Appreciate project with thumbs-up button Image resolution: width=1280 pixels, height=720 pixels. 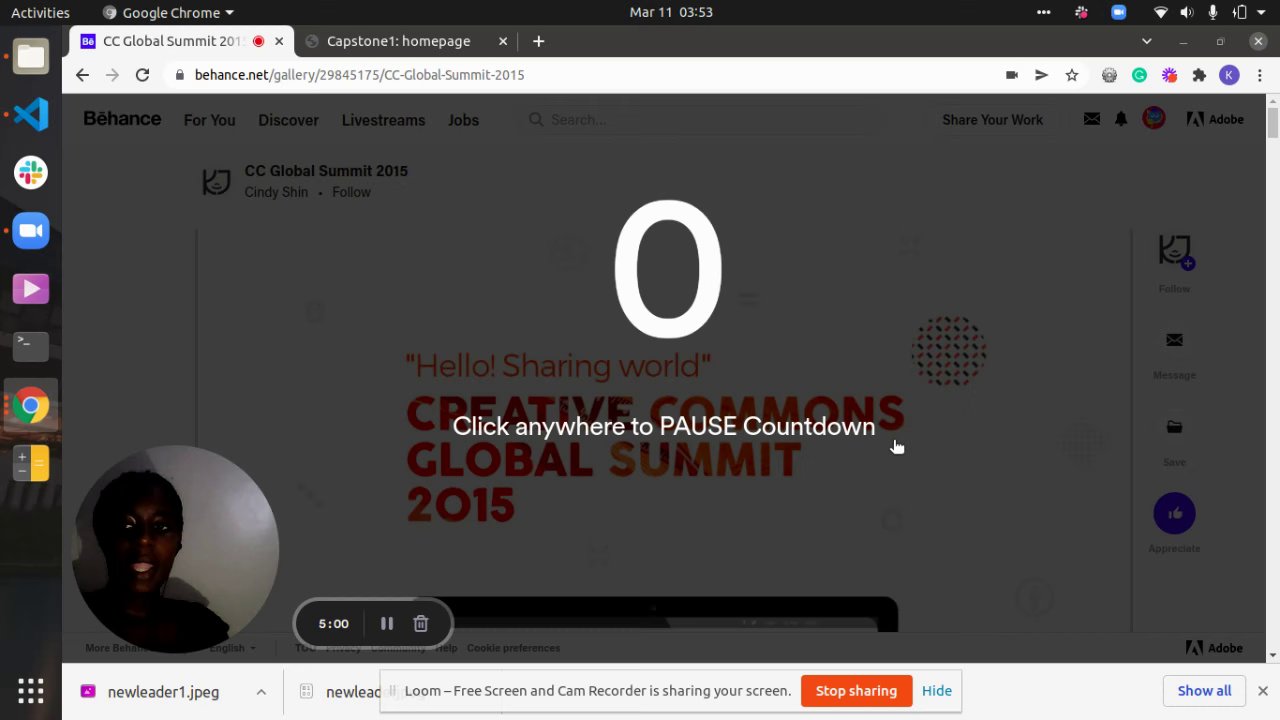(1175, 514)
